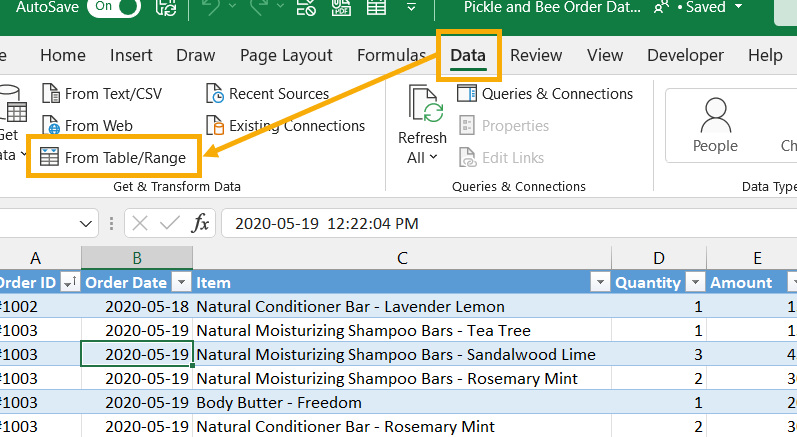
Task: Click the table grid icon in title bar
Action: point(376,7)
